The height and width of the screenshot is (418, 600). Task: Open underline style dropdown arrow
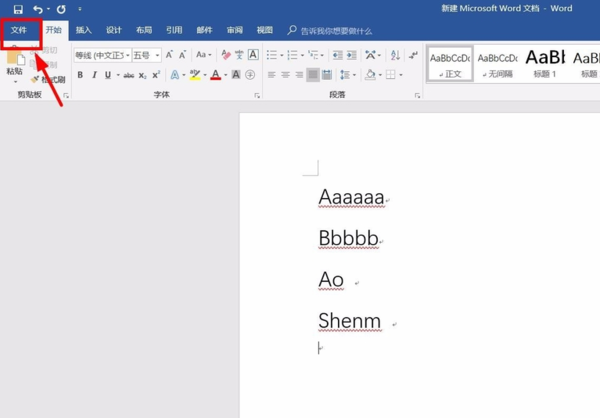pyautogui.click(x=118, y=75)
